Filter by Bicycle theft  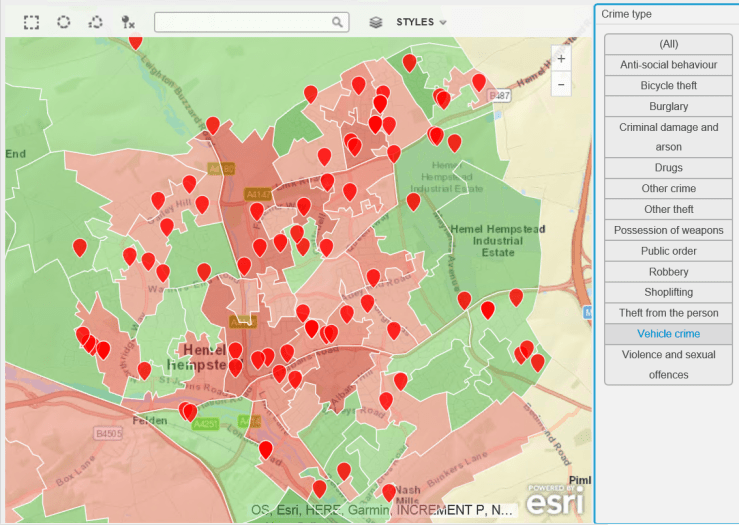[x=668, y=86]
